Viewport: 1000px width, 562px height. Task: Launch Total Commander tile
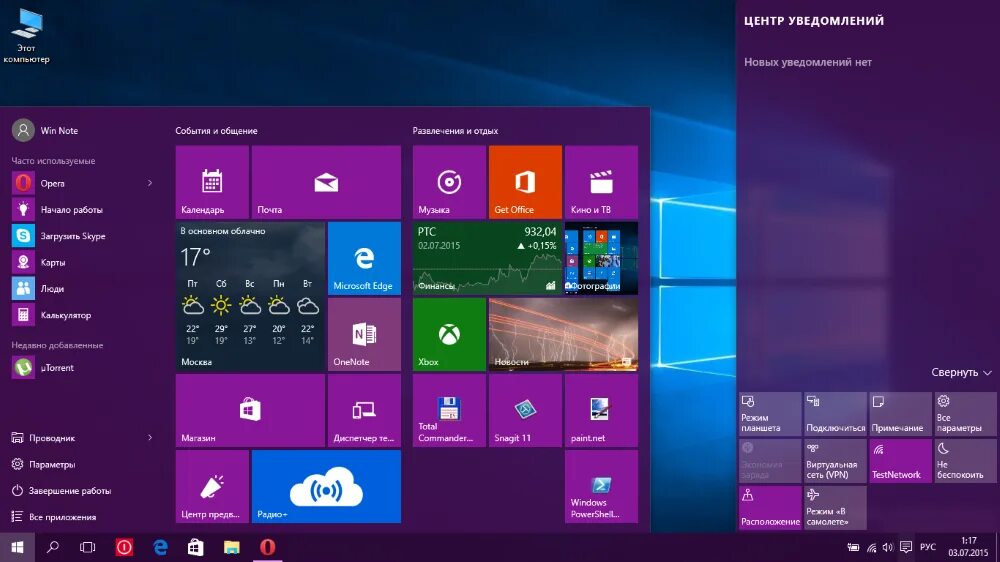[x=449, y=410]
